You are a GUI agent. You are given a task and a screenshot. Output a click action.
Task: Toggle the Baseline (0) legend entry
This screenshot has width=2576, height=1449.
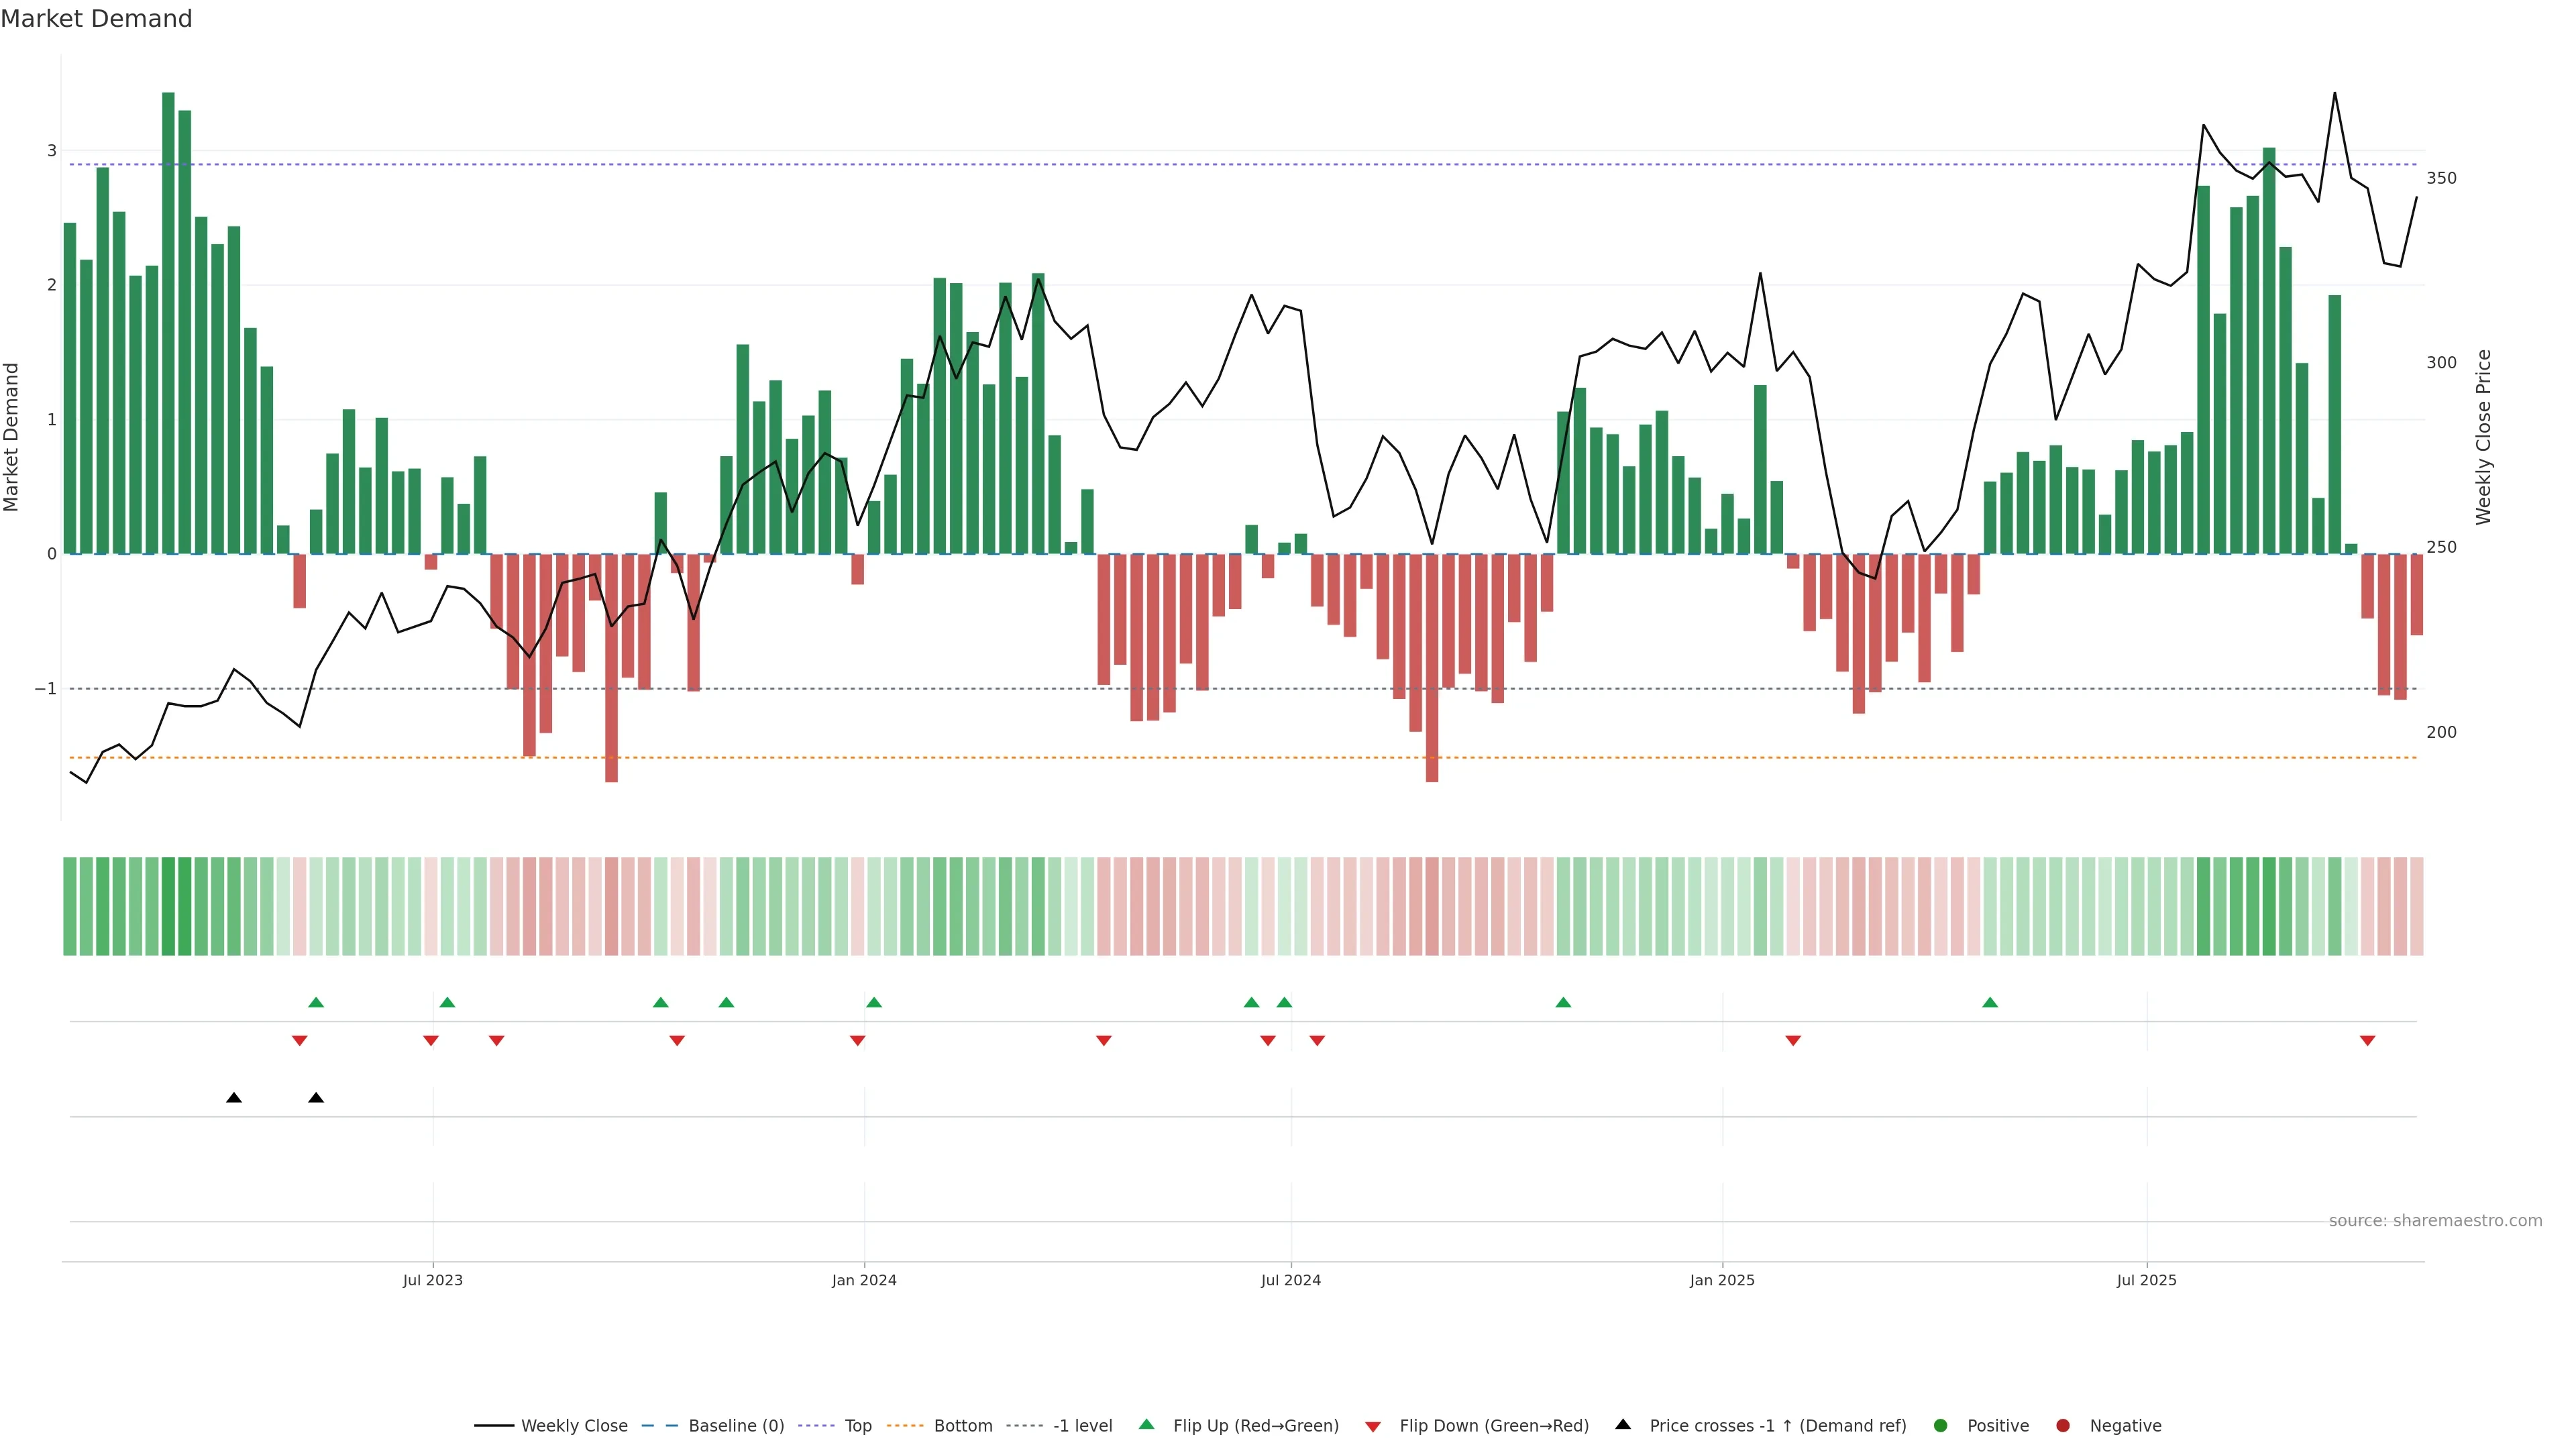[736, 1426]
